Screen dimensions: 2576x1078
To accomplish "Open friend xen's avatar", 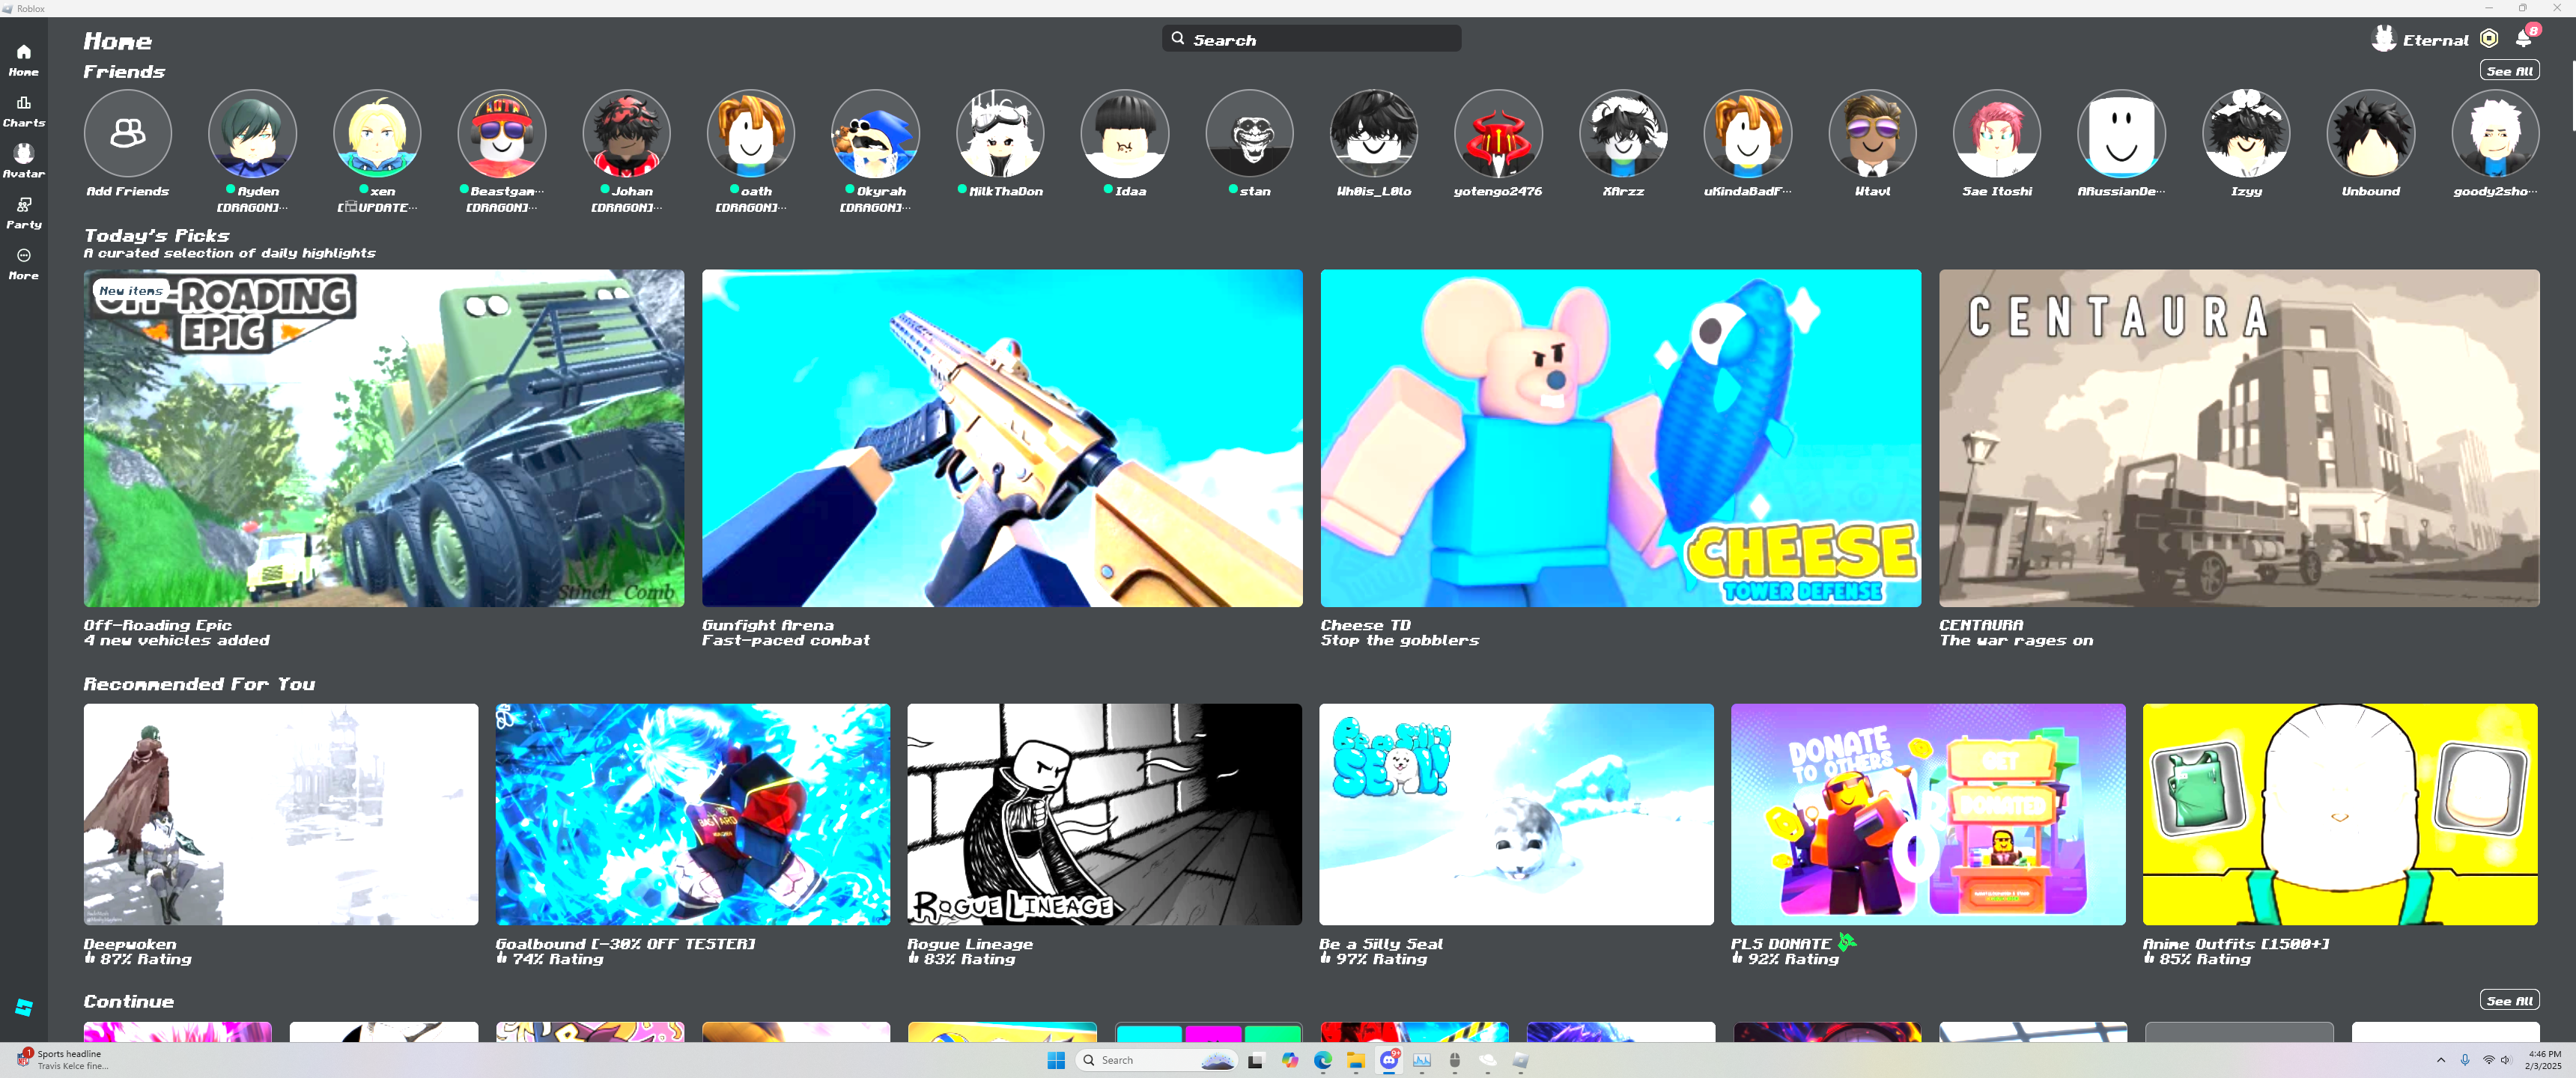I will 377,133.
